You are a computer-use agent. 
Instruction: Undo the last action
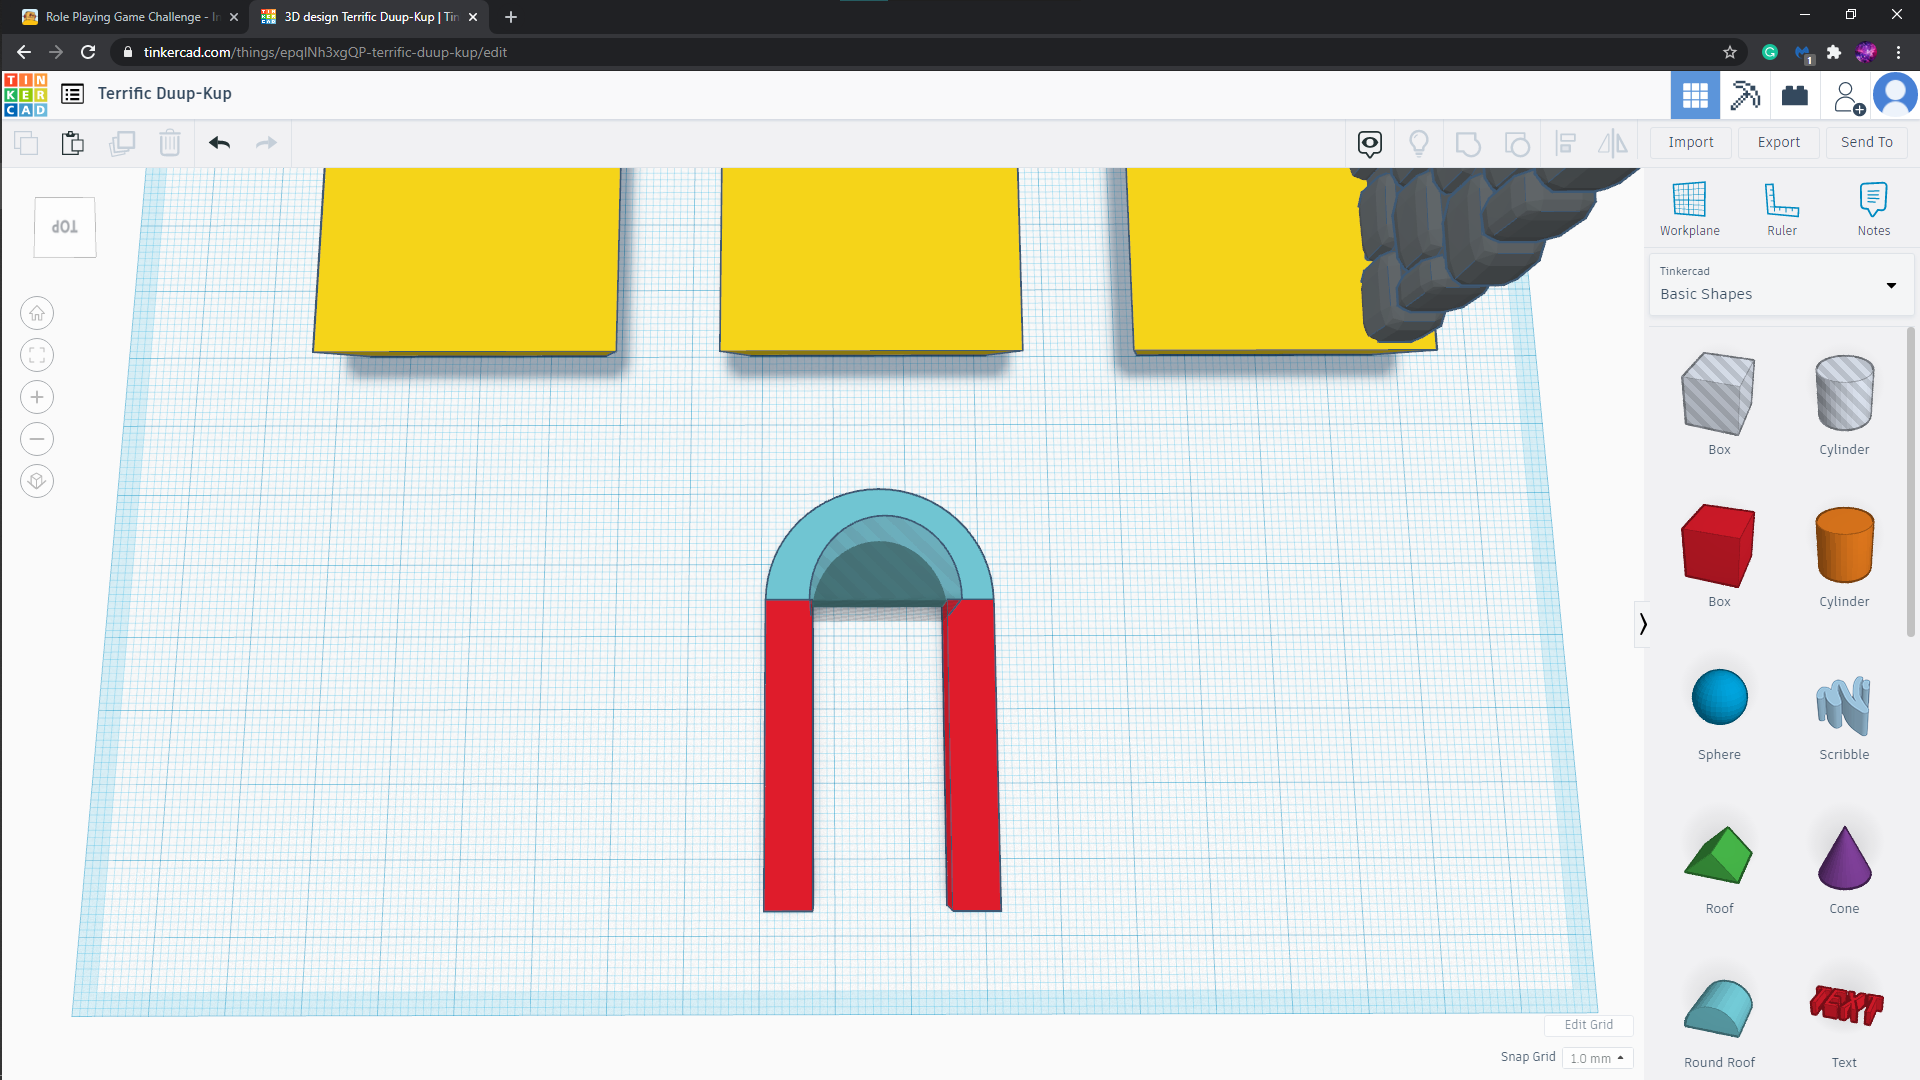[220, 143]
